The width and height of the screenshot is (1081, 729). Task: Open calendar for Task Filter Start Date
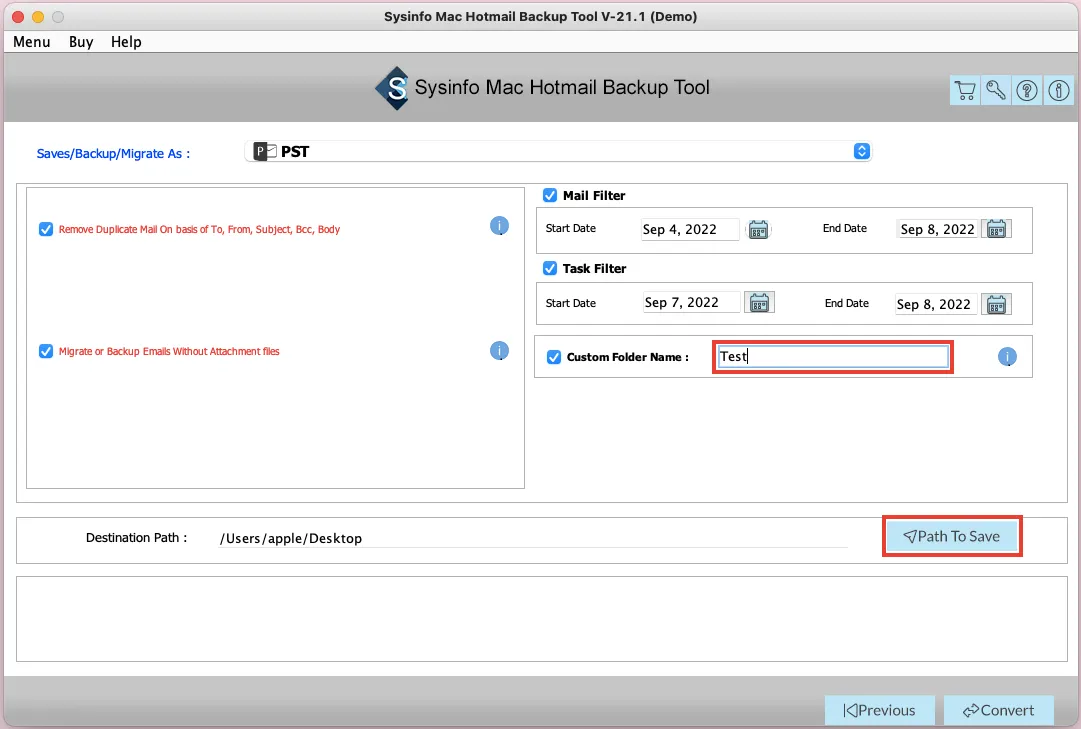tap(759, 302)
